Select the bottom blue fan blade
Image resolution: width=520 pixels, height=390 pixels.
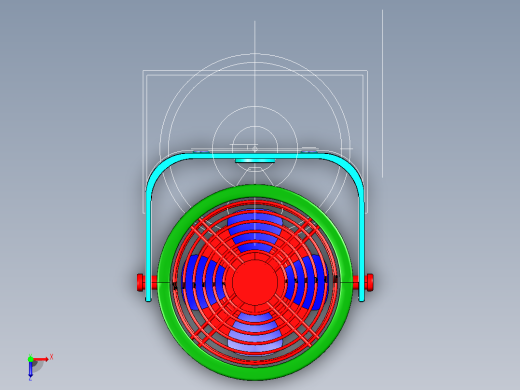[x=255, y=333]
